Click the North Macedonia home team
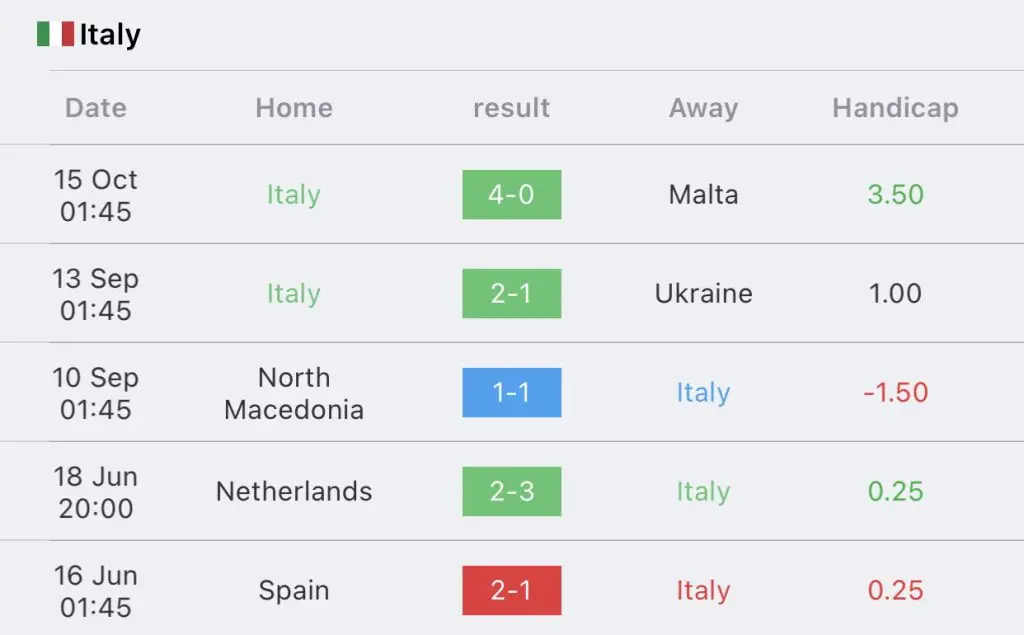 tap(294, 393)
